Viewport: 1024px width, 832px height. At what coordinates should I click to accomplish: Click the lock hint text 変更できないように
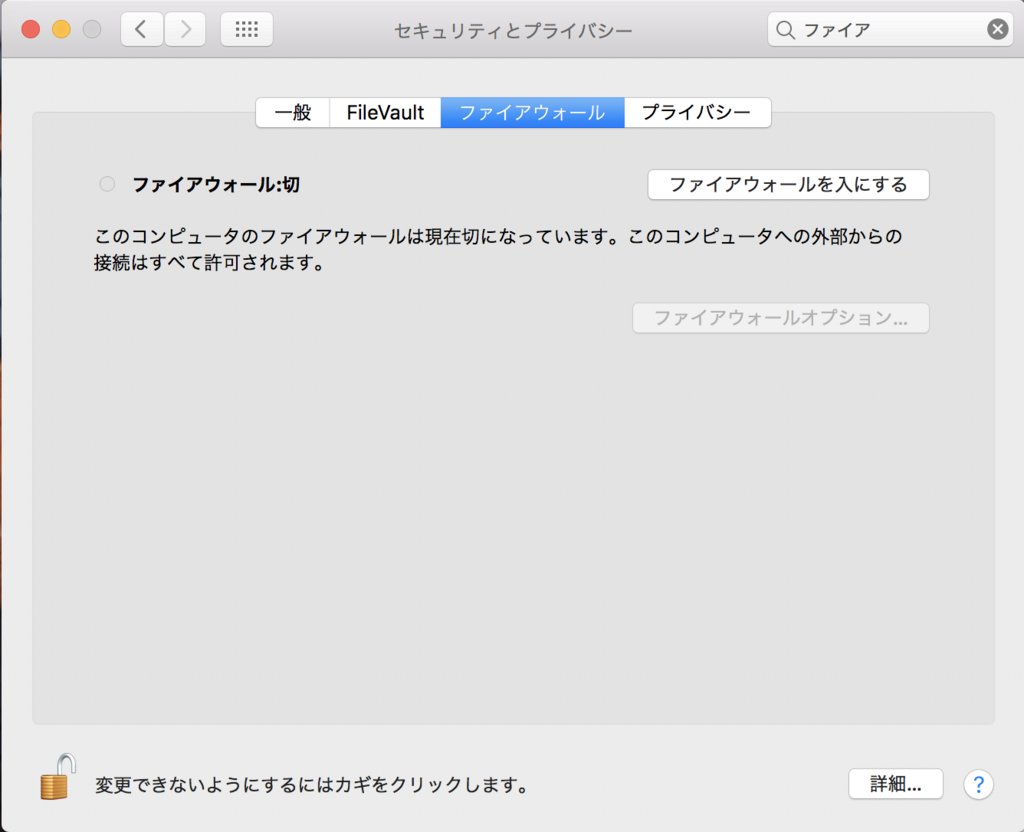click(312, 784)
